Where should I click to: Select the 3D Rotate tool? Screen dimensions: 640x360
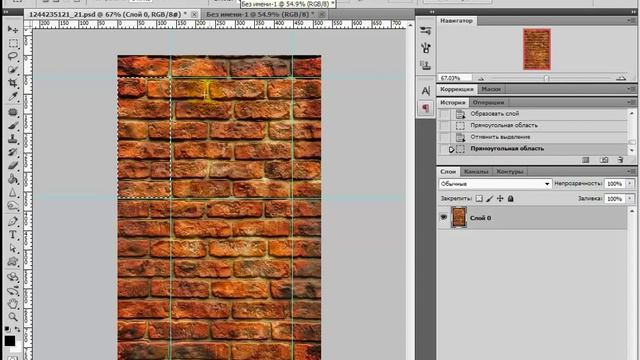tap(13, 277)
